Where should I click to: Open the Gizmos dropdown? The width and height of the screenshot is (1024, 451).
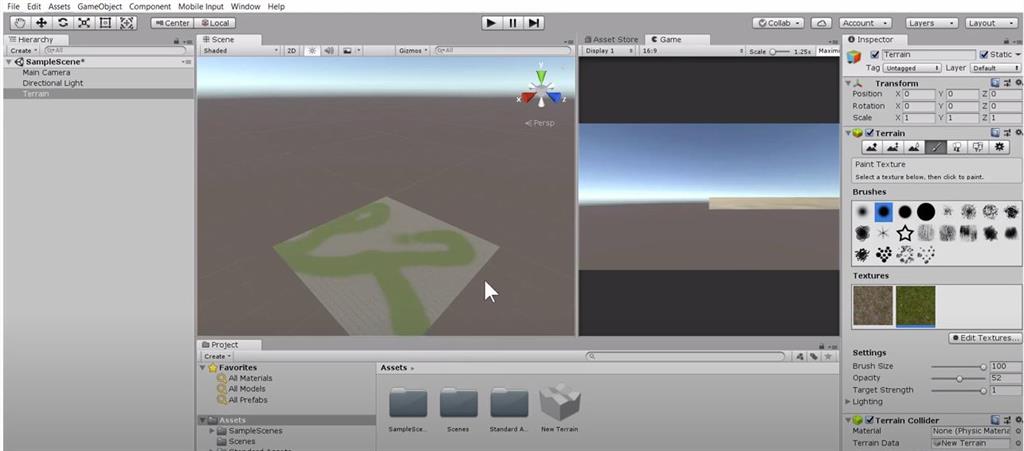pos(413,50)
